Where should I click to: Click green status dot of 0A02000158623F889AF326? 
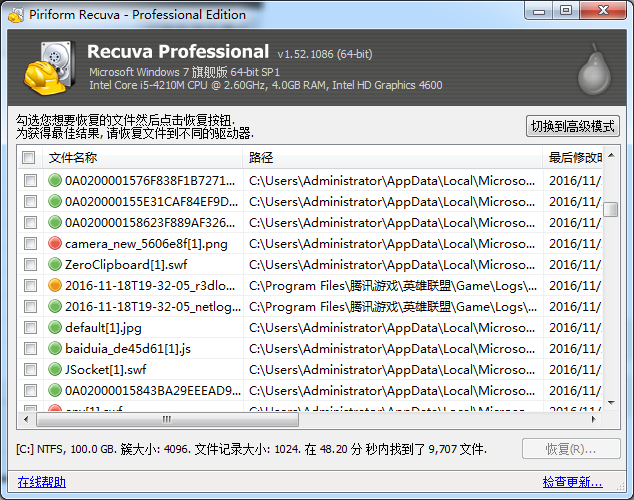55,222
